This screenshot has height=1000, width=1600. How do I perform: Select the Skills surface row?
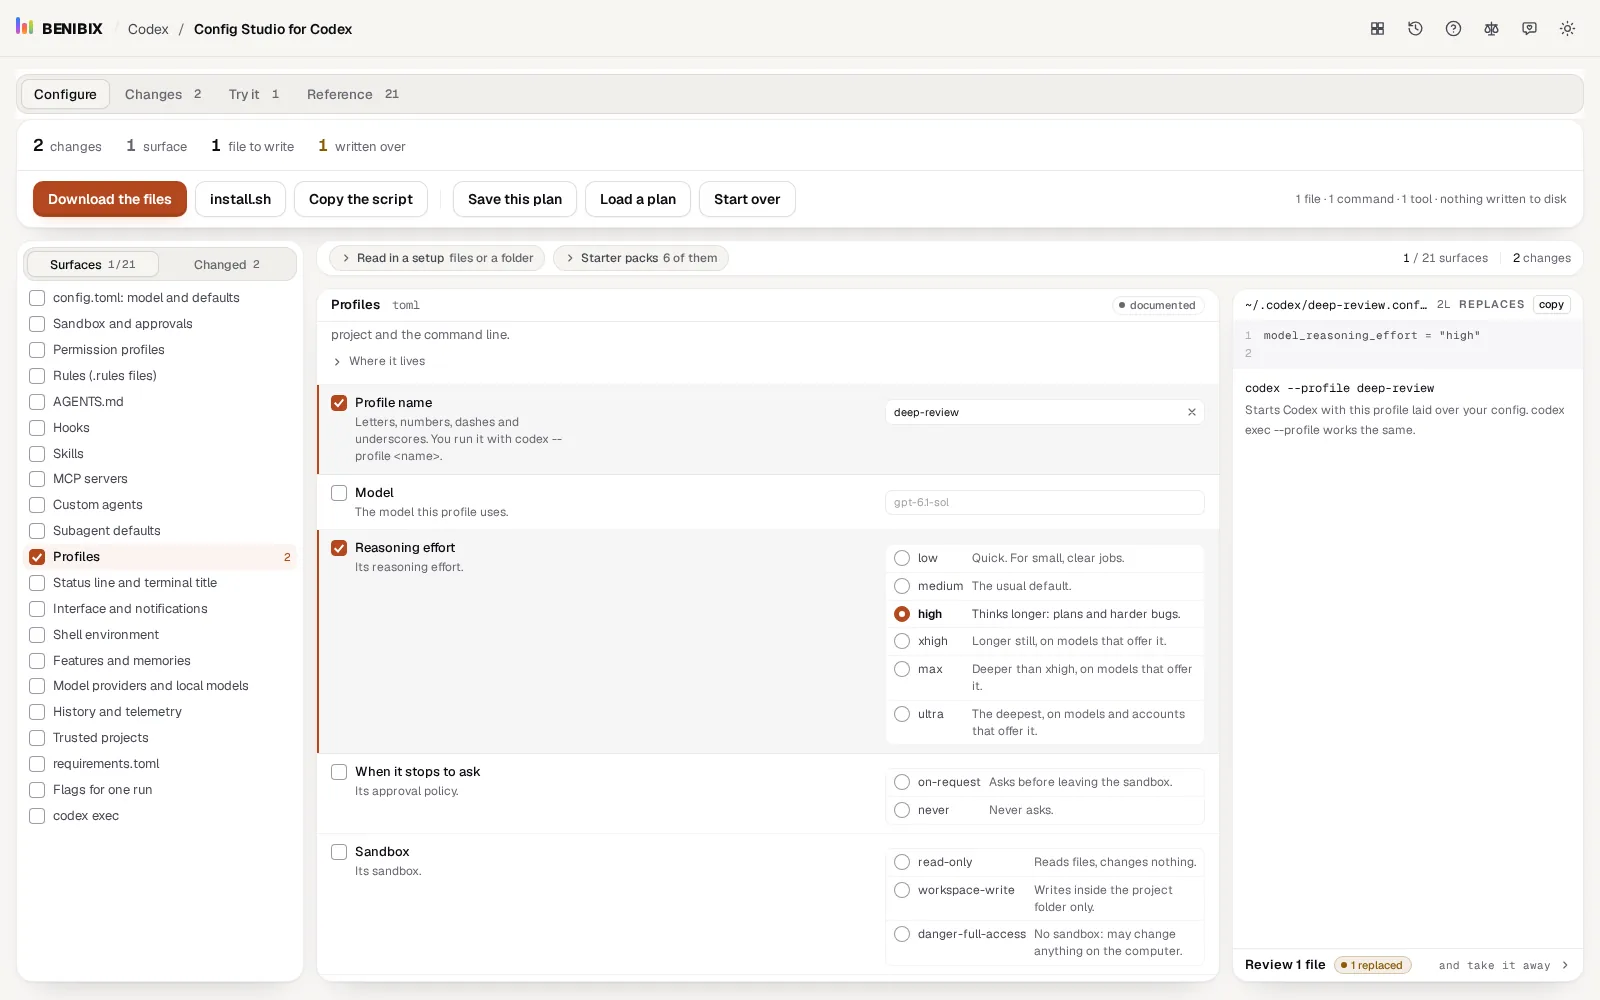coord(160,454)
